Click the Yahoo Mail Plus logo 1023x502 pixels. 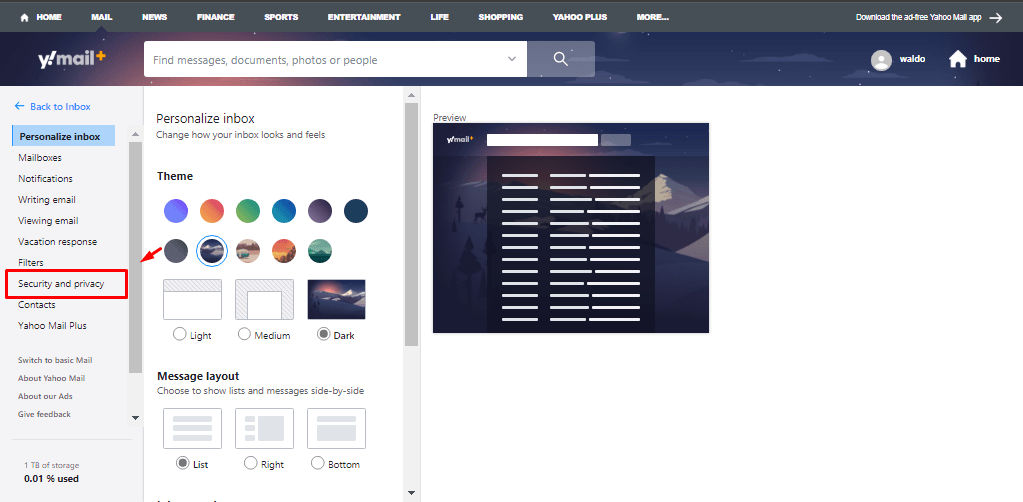click(x=72, y=59)
